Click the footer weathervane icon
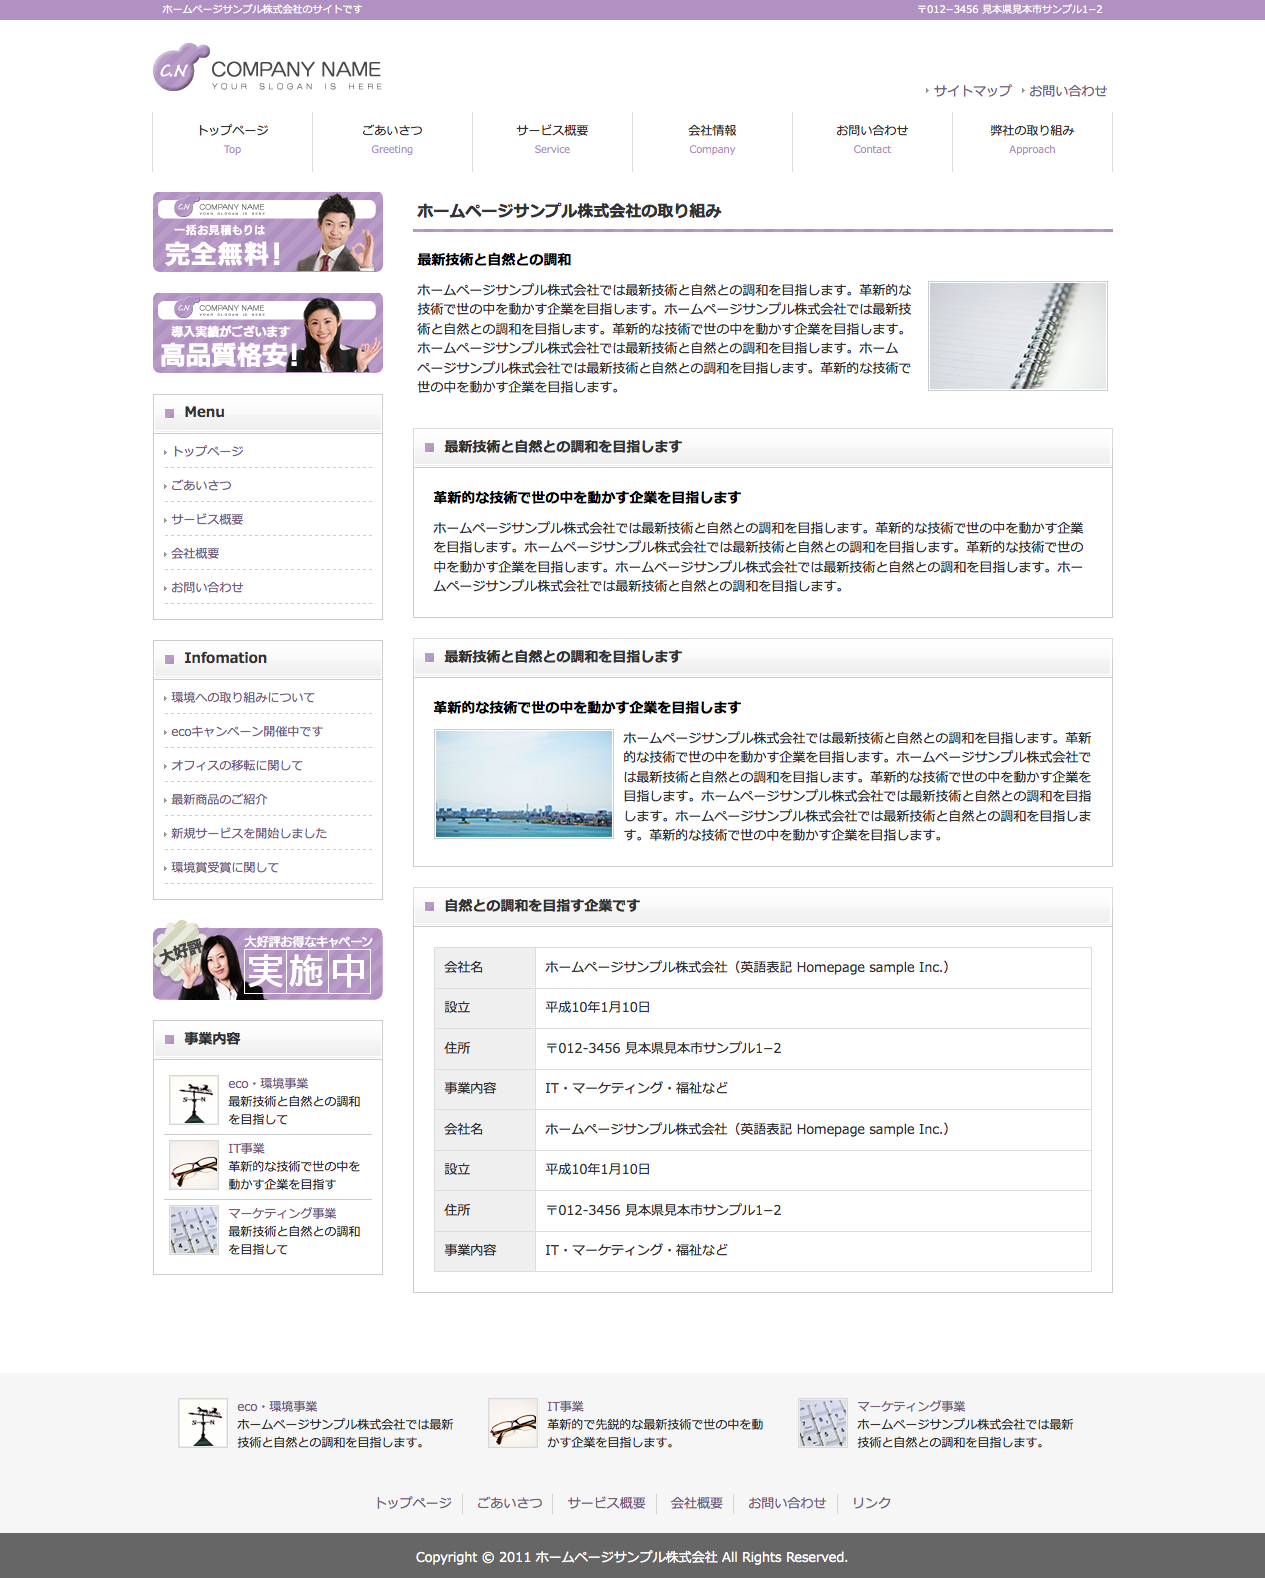The width and height of the screenshot is (1265, 1578). (x=203, y=1423)
